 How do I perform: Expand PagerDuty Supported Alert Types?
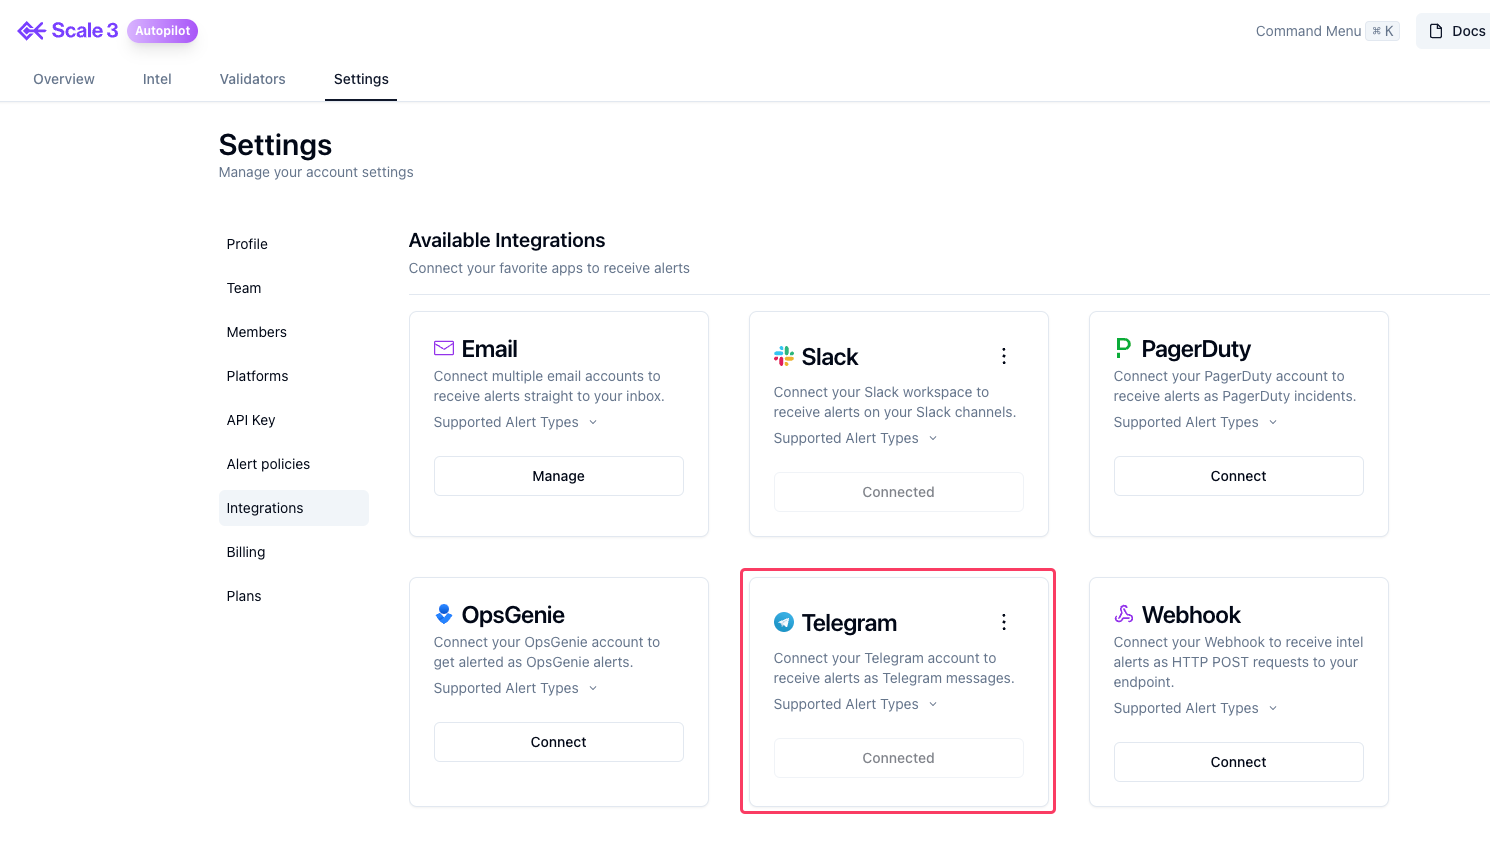tap(1195, 422)
